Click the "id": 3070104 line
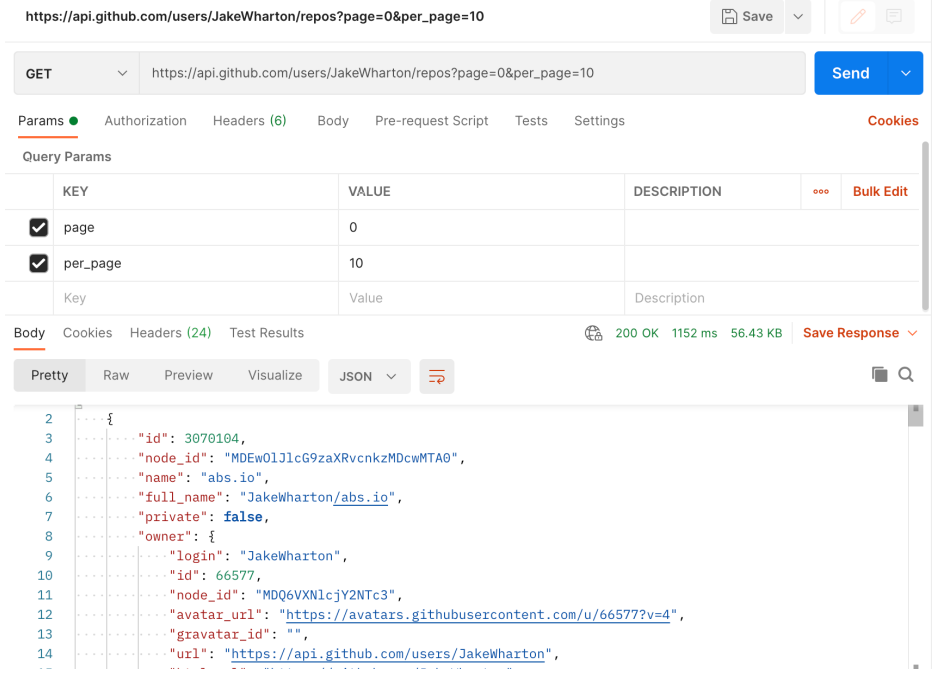Image resolution: width=932 pixels, height=678 pixels. [191, 439]
